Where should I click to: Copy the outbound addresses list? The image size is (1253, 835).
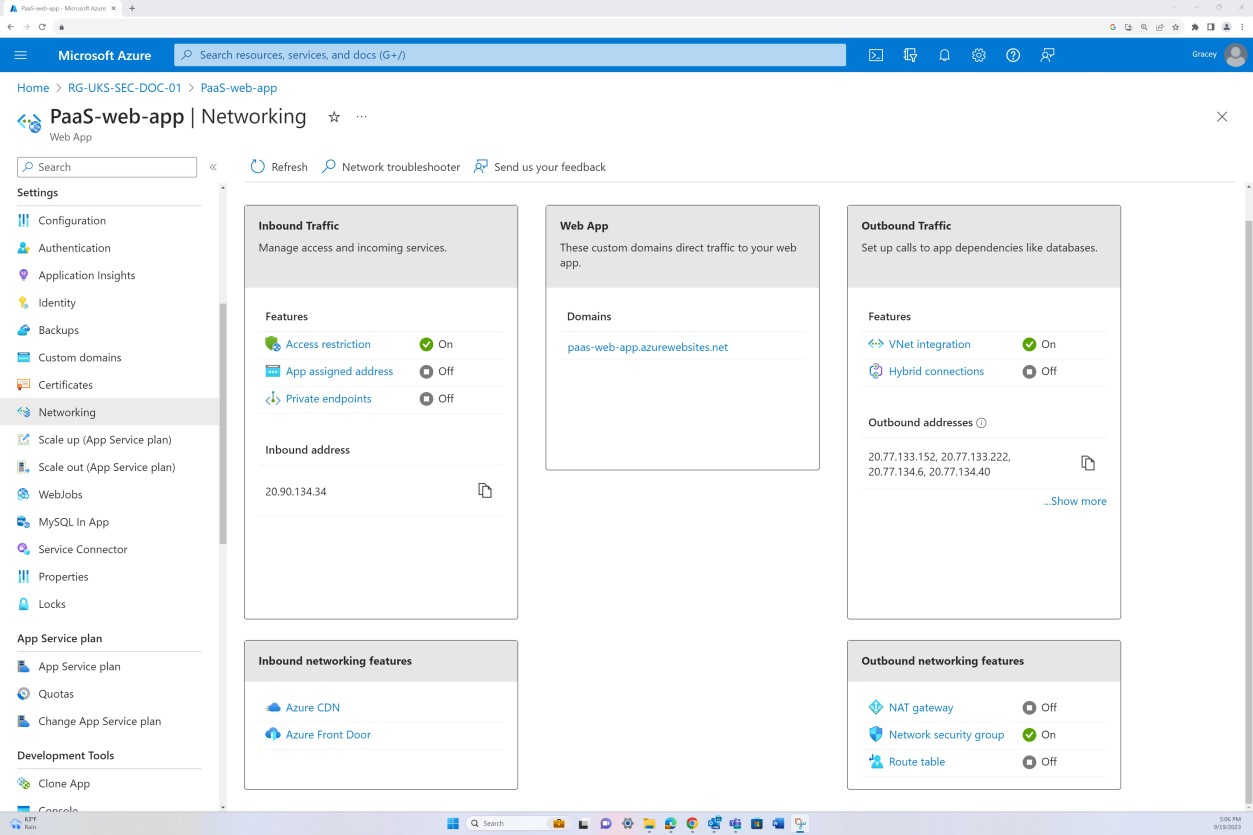pos(1089,462)
